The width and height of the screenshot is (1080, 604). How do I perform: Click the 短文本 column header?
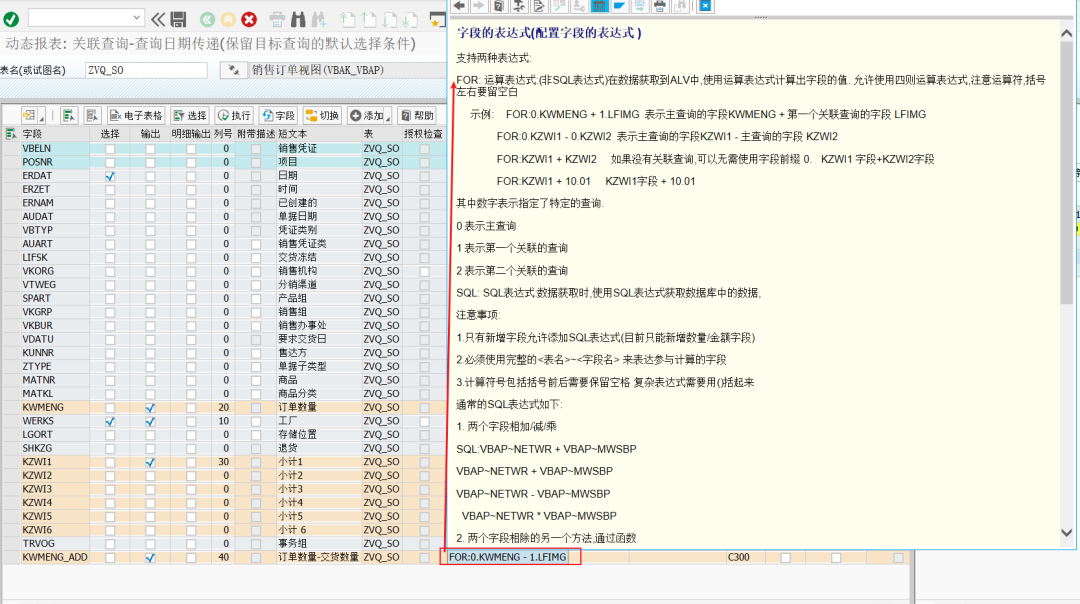318,134
